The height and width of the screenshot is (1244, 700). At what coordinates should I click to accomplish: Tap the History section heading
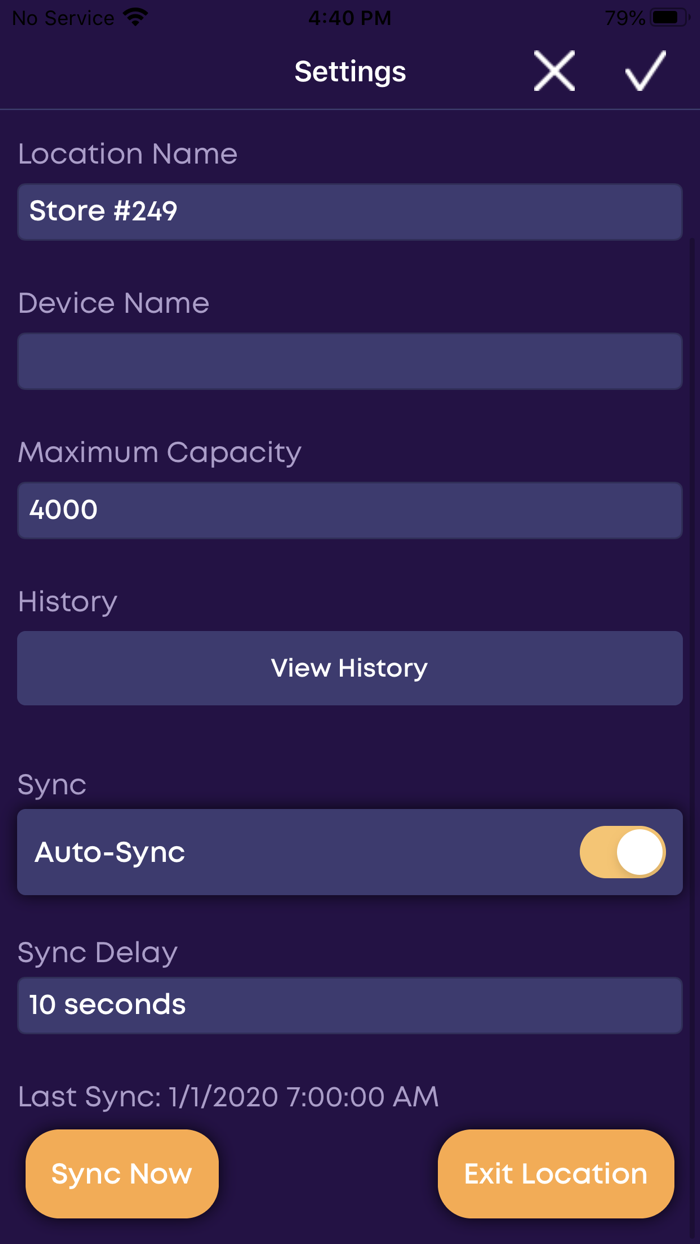(x=68, y=602)
